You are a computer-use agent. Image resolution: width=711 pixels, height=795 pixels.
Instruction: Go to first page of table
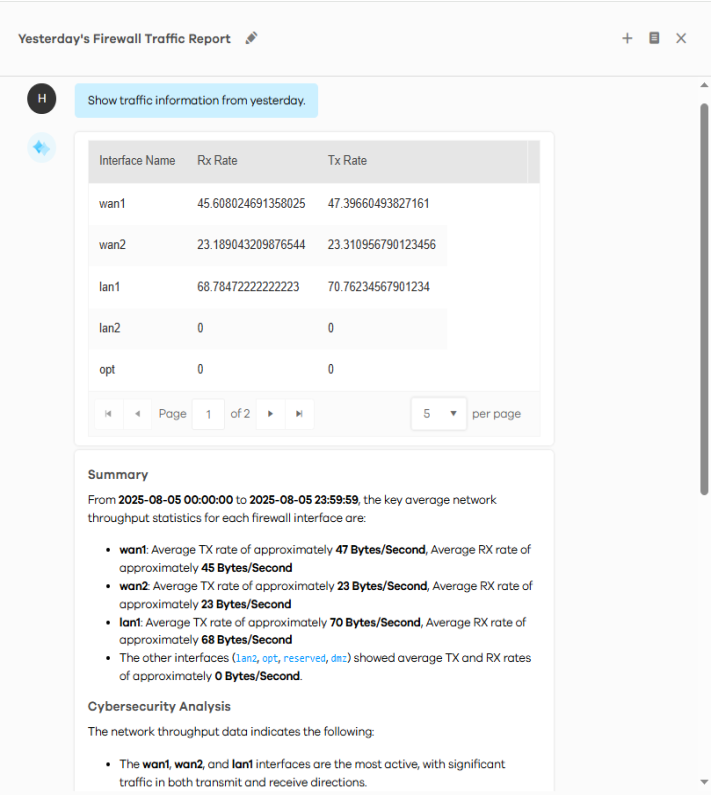(x=108, y=414)
